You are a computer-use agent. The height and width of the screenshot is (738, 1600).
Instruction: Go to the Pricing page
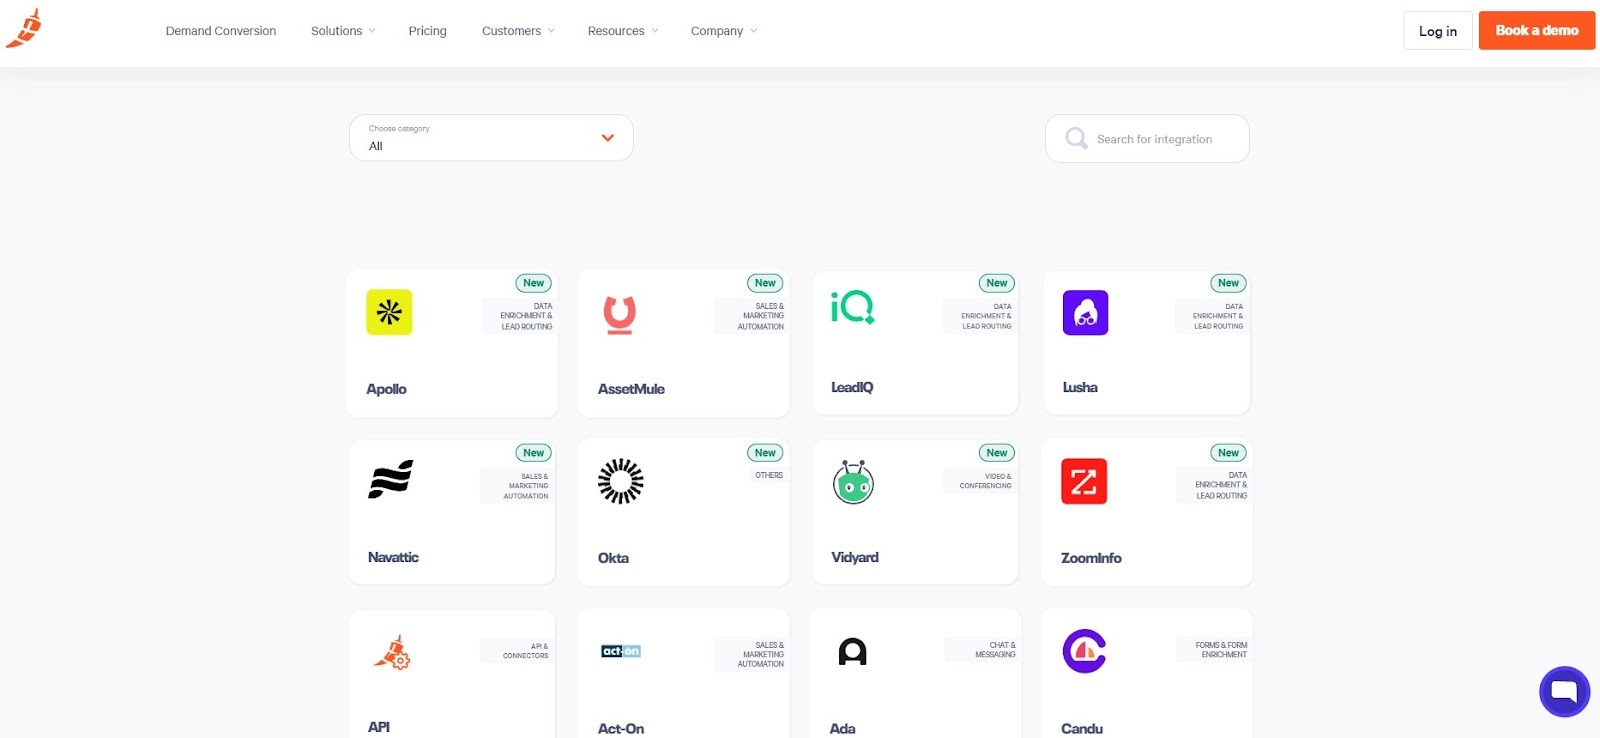pos(428,31)
